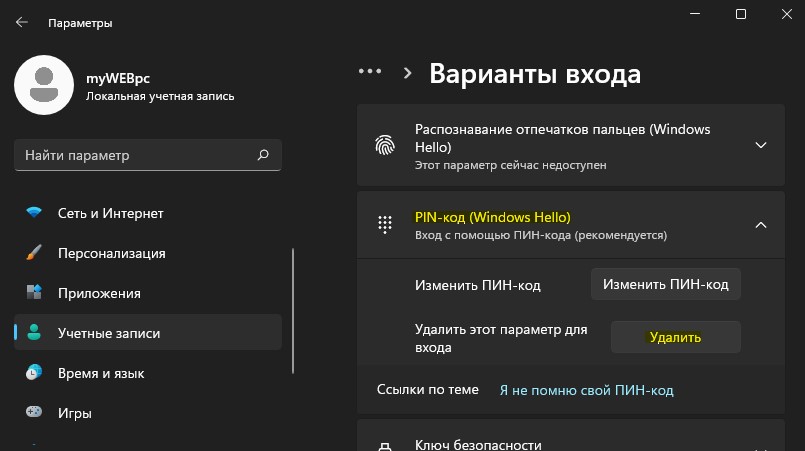Open Время и язык settings
The image size is (805, 451).
pyautogui.click(x=148, y=373)
